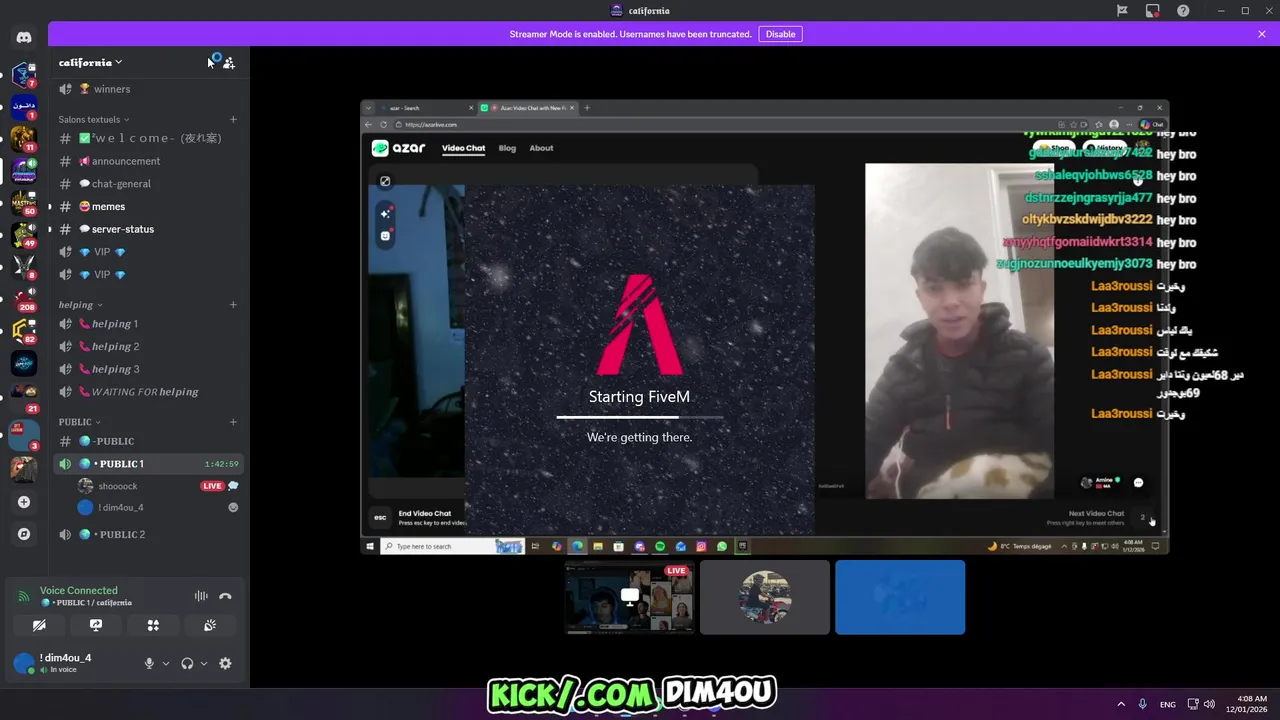Select the blue participant tile

pos(900,597)
